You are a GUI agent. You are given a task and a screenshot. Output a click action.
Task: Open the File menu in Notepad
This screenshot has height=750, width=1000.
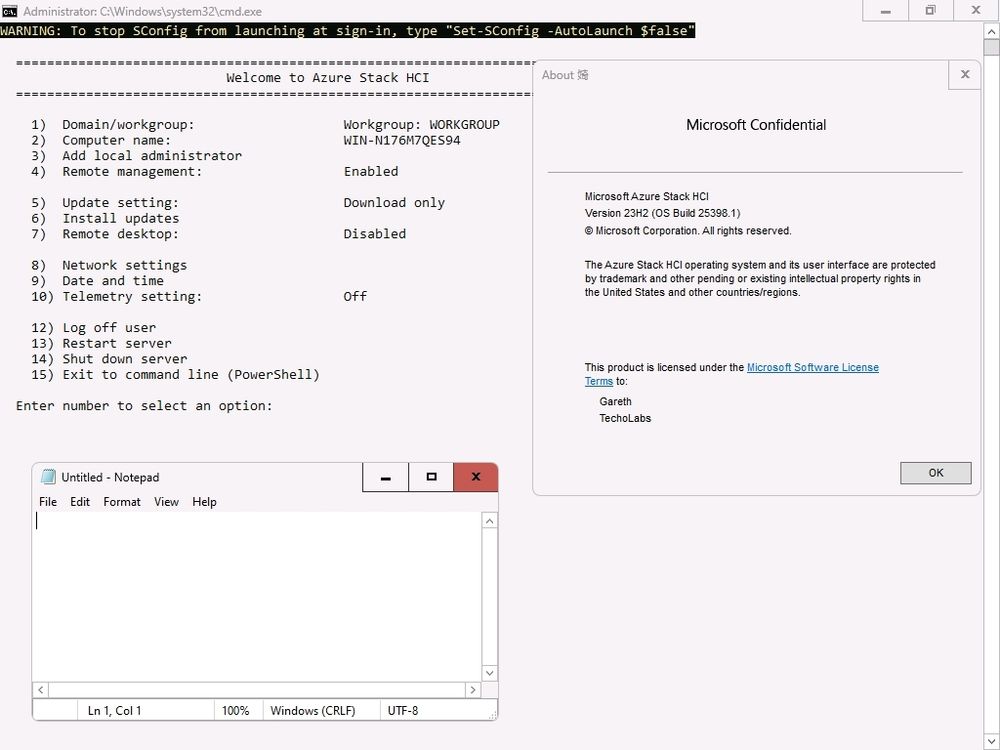[48, 502]
